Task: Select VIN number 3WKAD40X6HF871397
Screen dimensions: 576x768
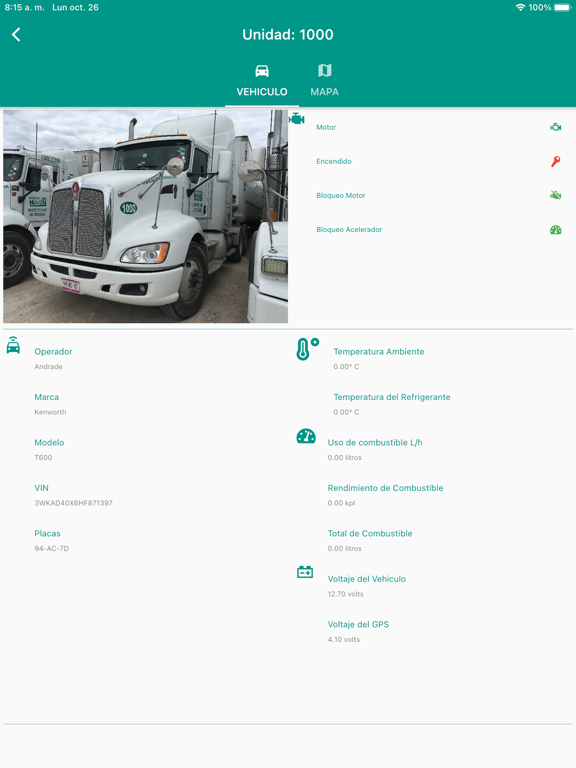Action: pos(73,503)
